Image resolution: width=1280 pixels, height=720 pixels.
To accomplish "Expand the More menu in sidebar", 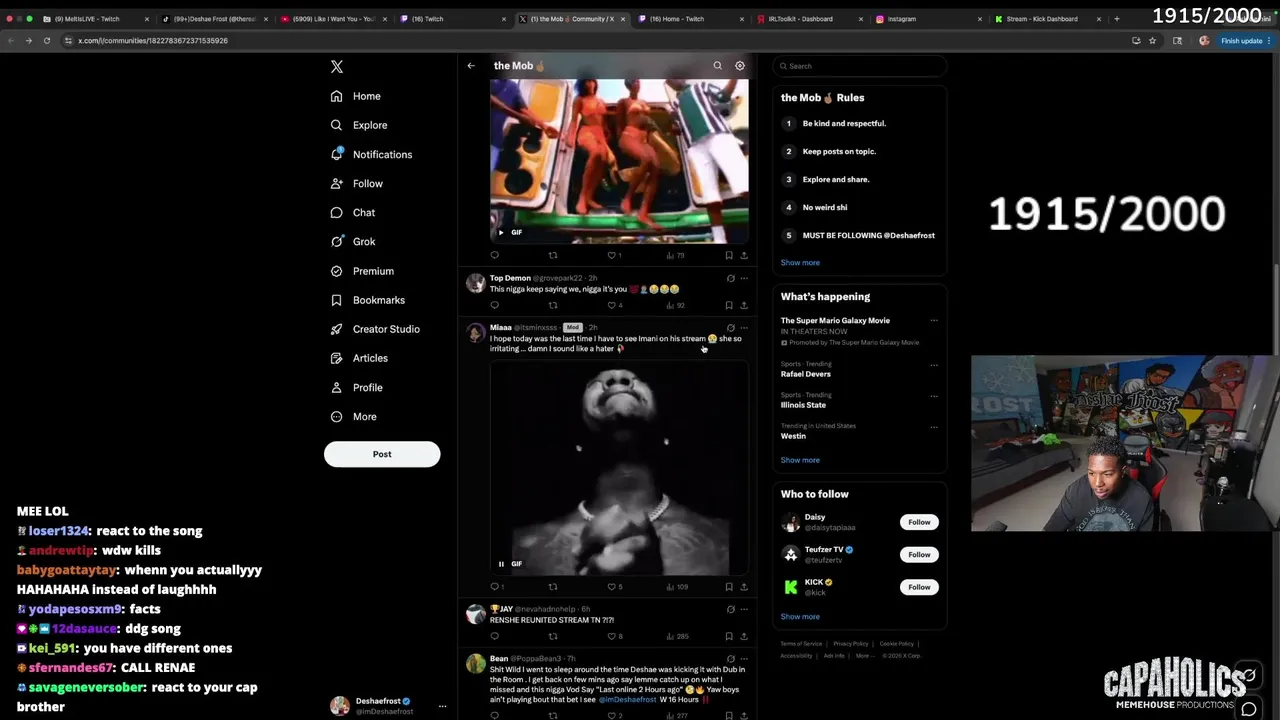I will [x=354, y=417].
